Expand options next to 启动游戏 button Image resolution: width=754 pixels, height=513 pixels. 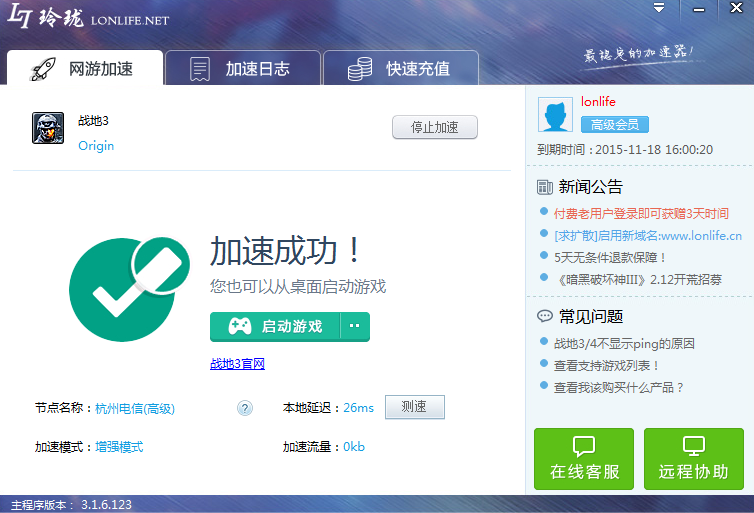355,326
